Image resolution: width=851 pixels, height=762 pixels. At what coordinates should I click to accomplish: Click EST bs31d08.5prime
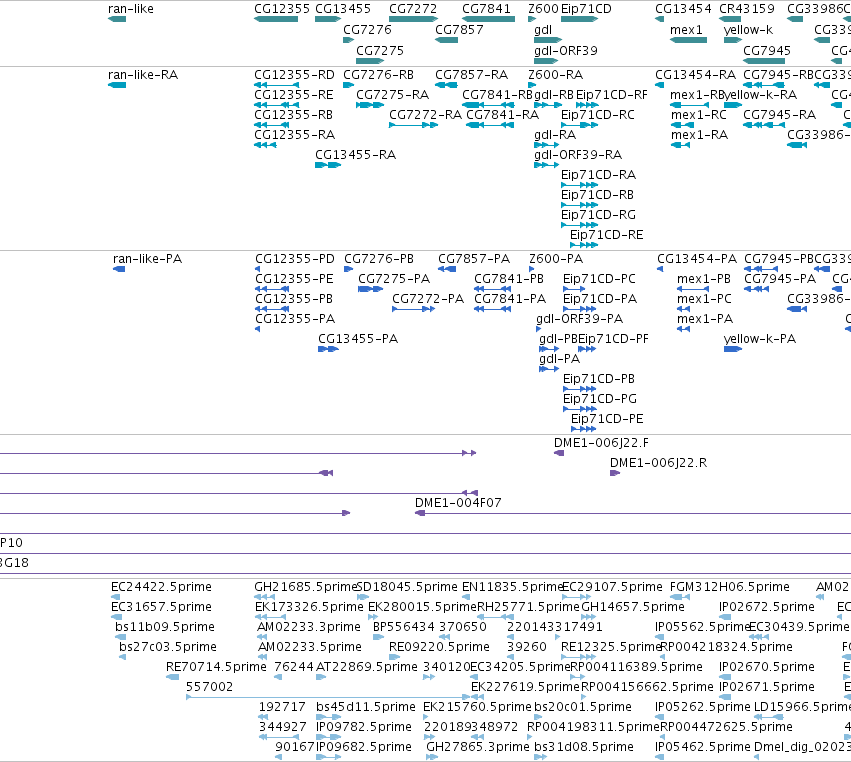click(583, 747)
